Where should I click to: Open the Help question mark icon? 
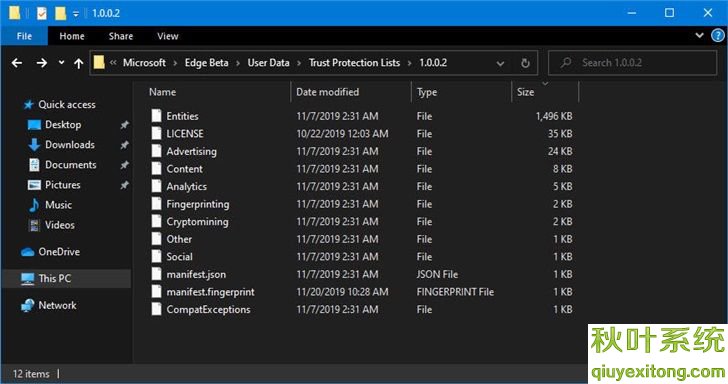[718, 35]
